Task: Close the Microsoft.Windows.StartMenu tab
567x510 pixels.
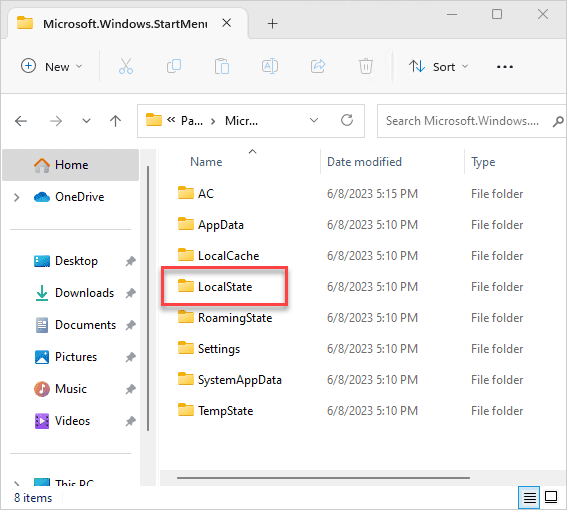Action: click(x=227, y=23)
